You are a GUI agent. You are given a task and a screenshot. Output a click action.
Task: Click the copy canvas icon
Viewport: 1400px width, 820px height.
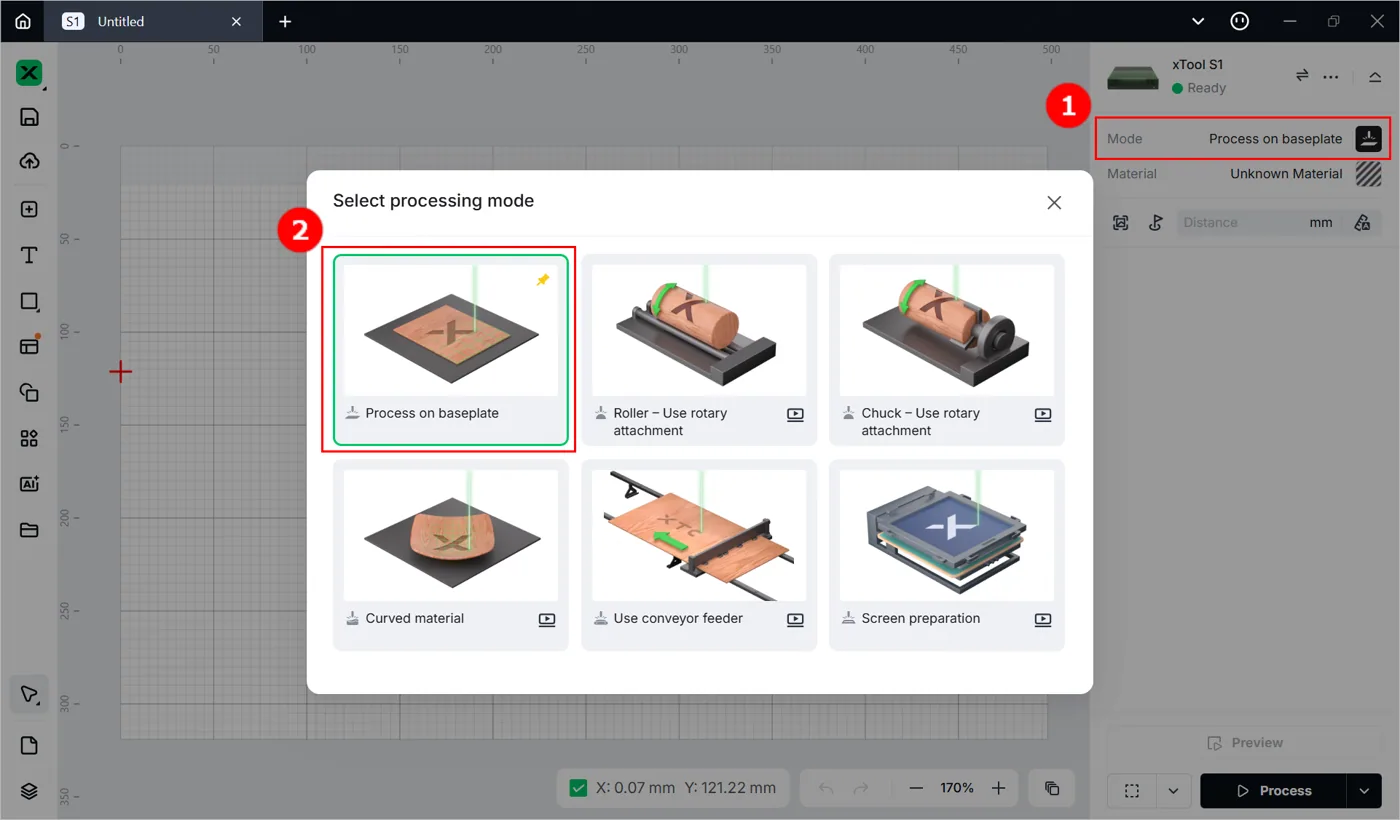(1052, 788)
